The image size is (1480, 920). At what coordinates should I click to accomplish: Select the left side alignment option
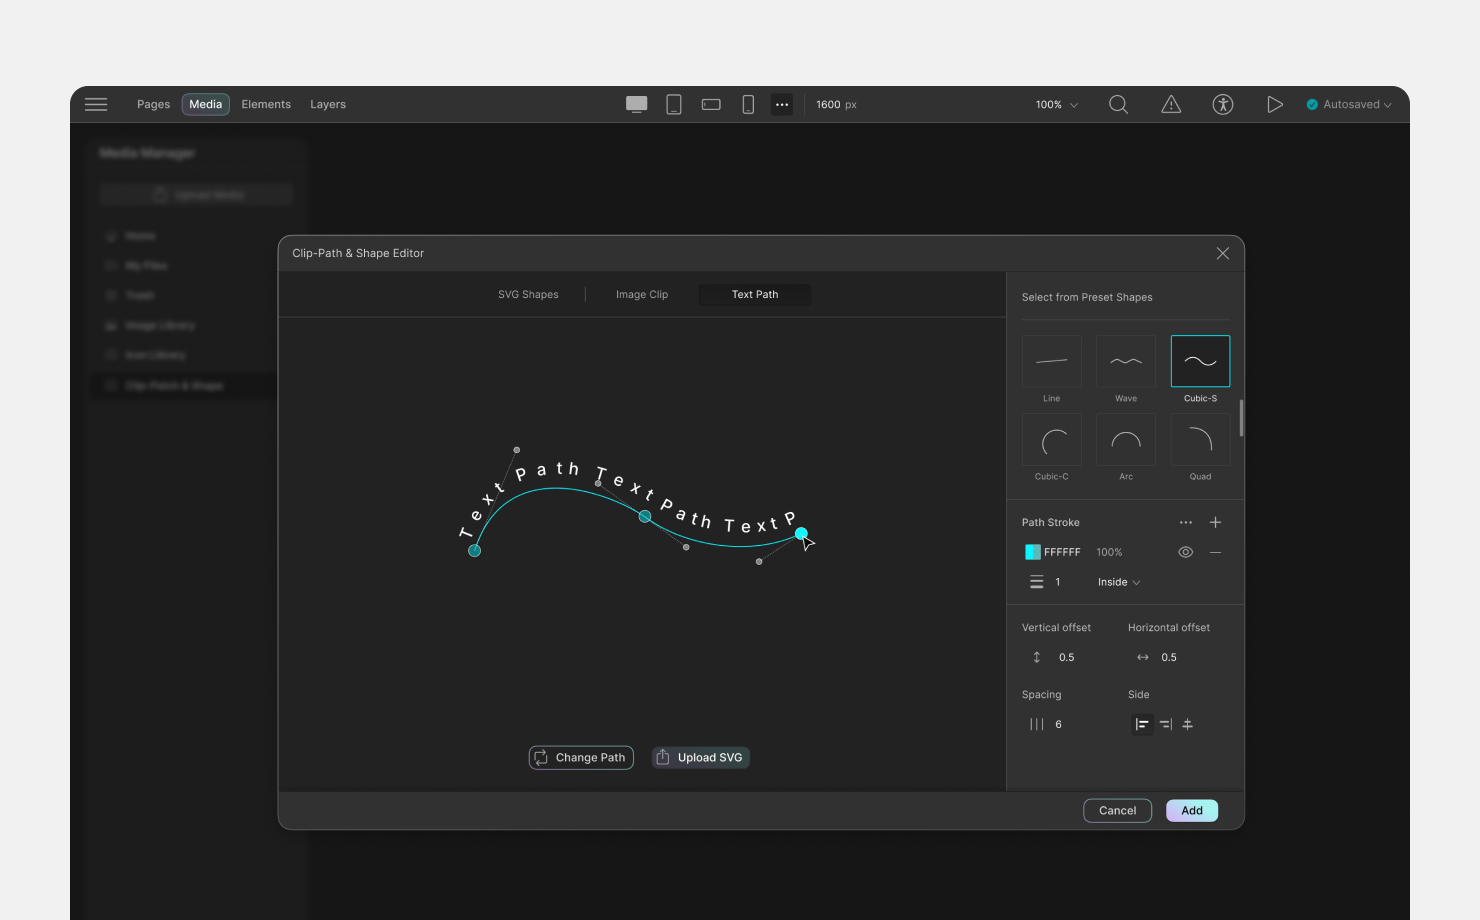[1142, 724]
